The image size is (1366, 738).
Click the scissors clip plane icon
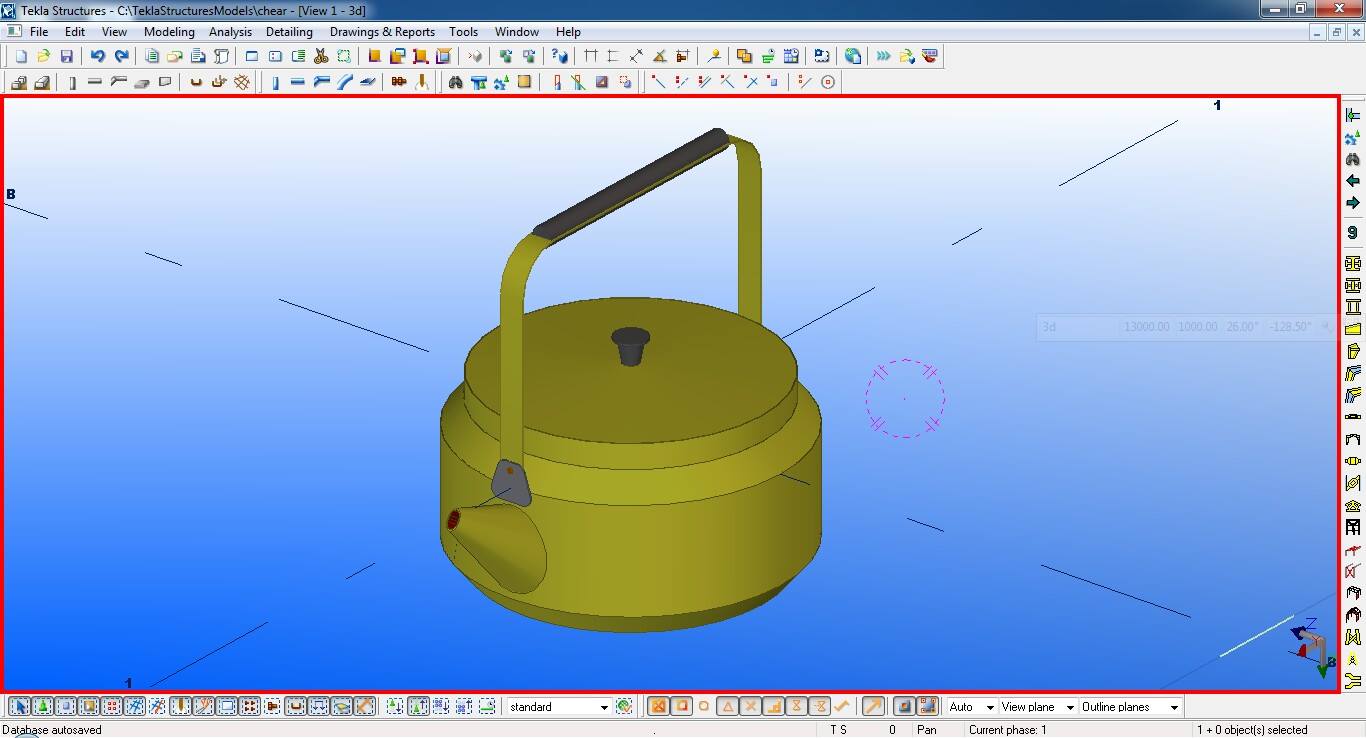tap(321, 57)
